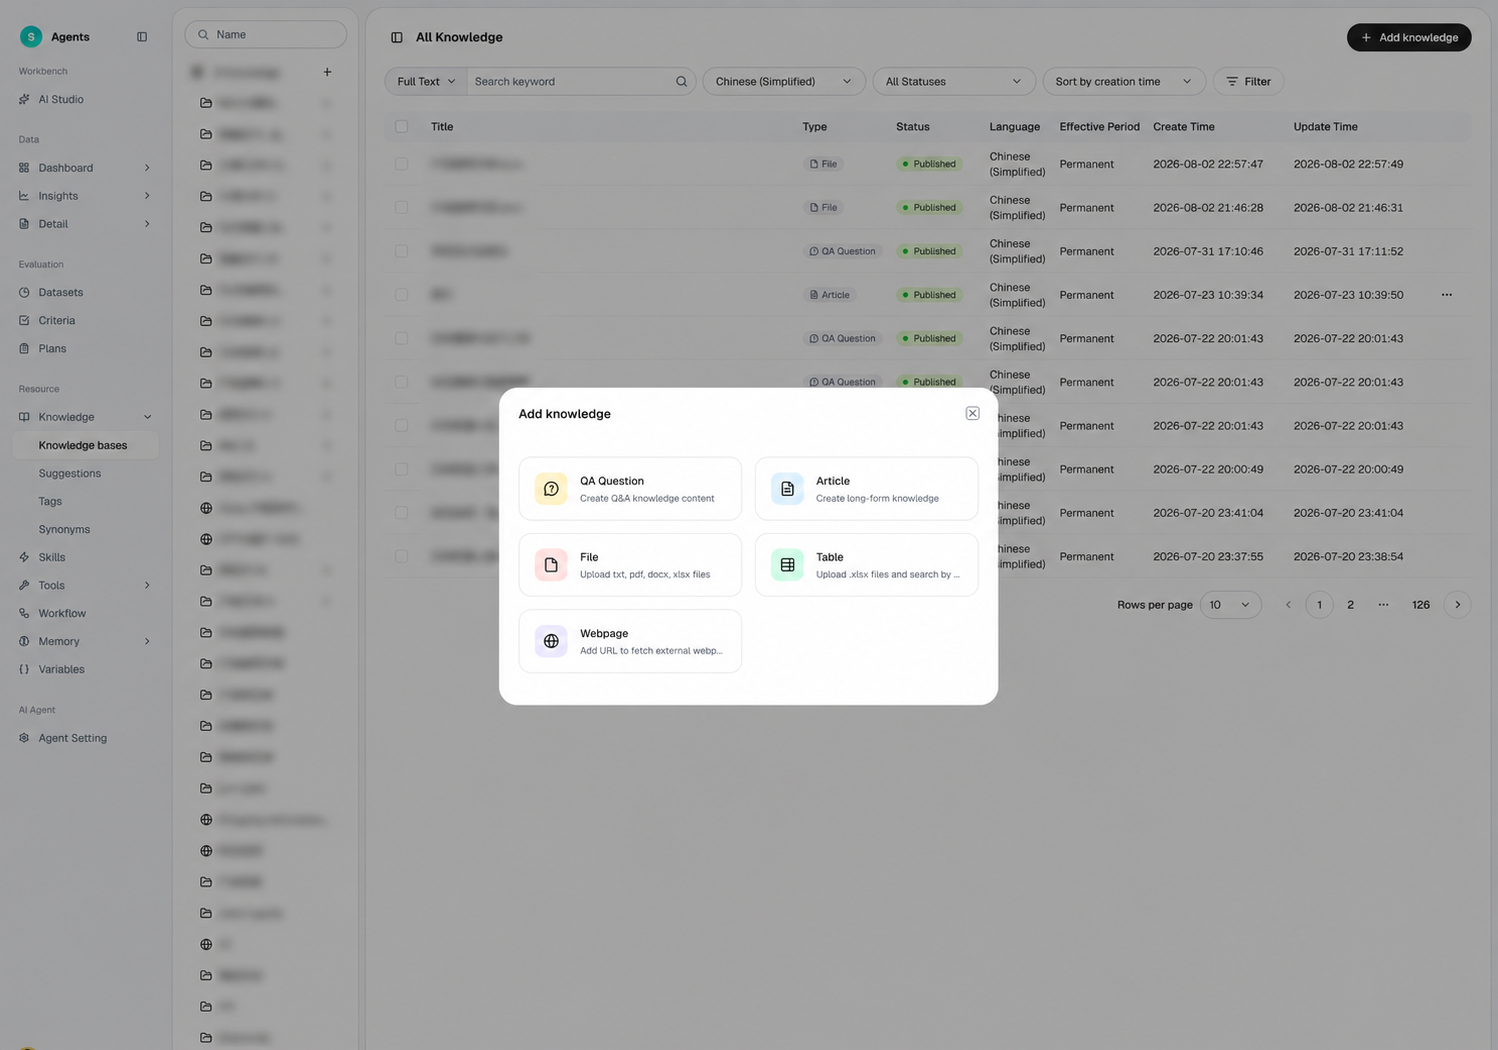Go to the next page arrow

(x=1457, y=605)
